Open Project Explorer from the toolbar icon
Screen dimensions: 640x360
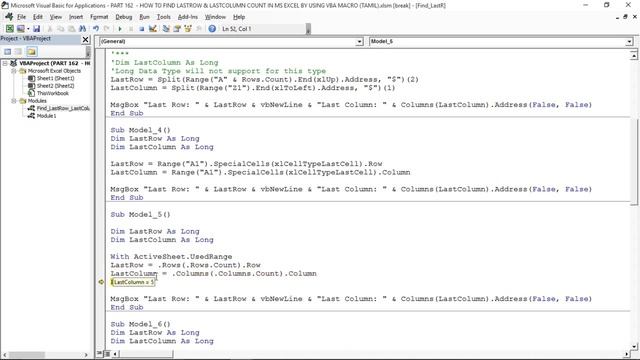166,29
